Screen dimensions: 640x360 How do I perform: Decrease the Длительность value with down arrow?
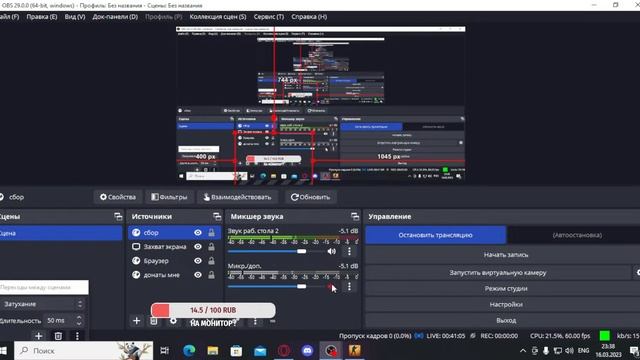click(x=79, y=323)
